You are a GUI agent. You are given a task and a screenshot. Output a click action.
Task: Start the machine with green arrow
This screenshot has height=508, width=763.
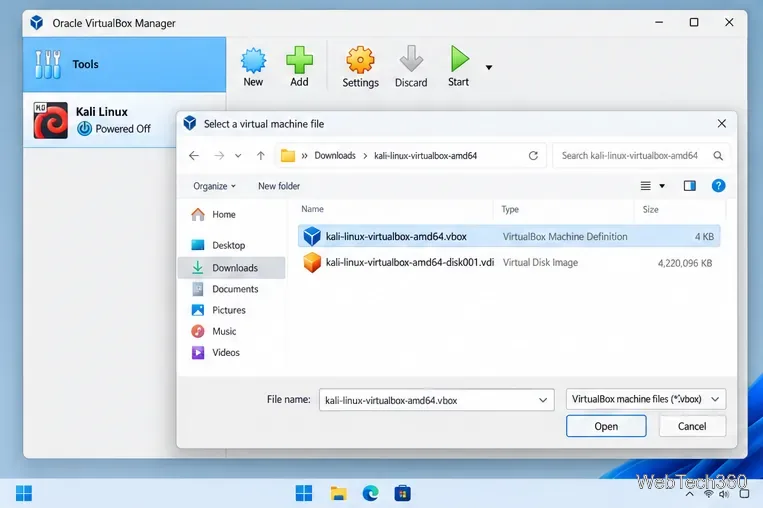coord(459,58)
